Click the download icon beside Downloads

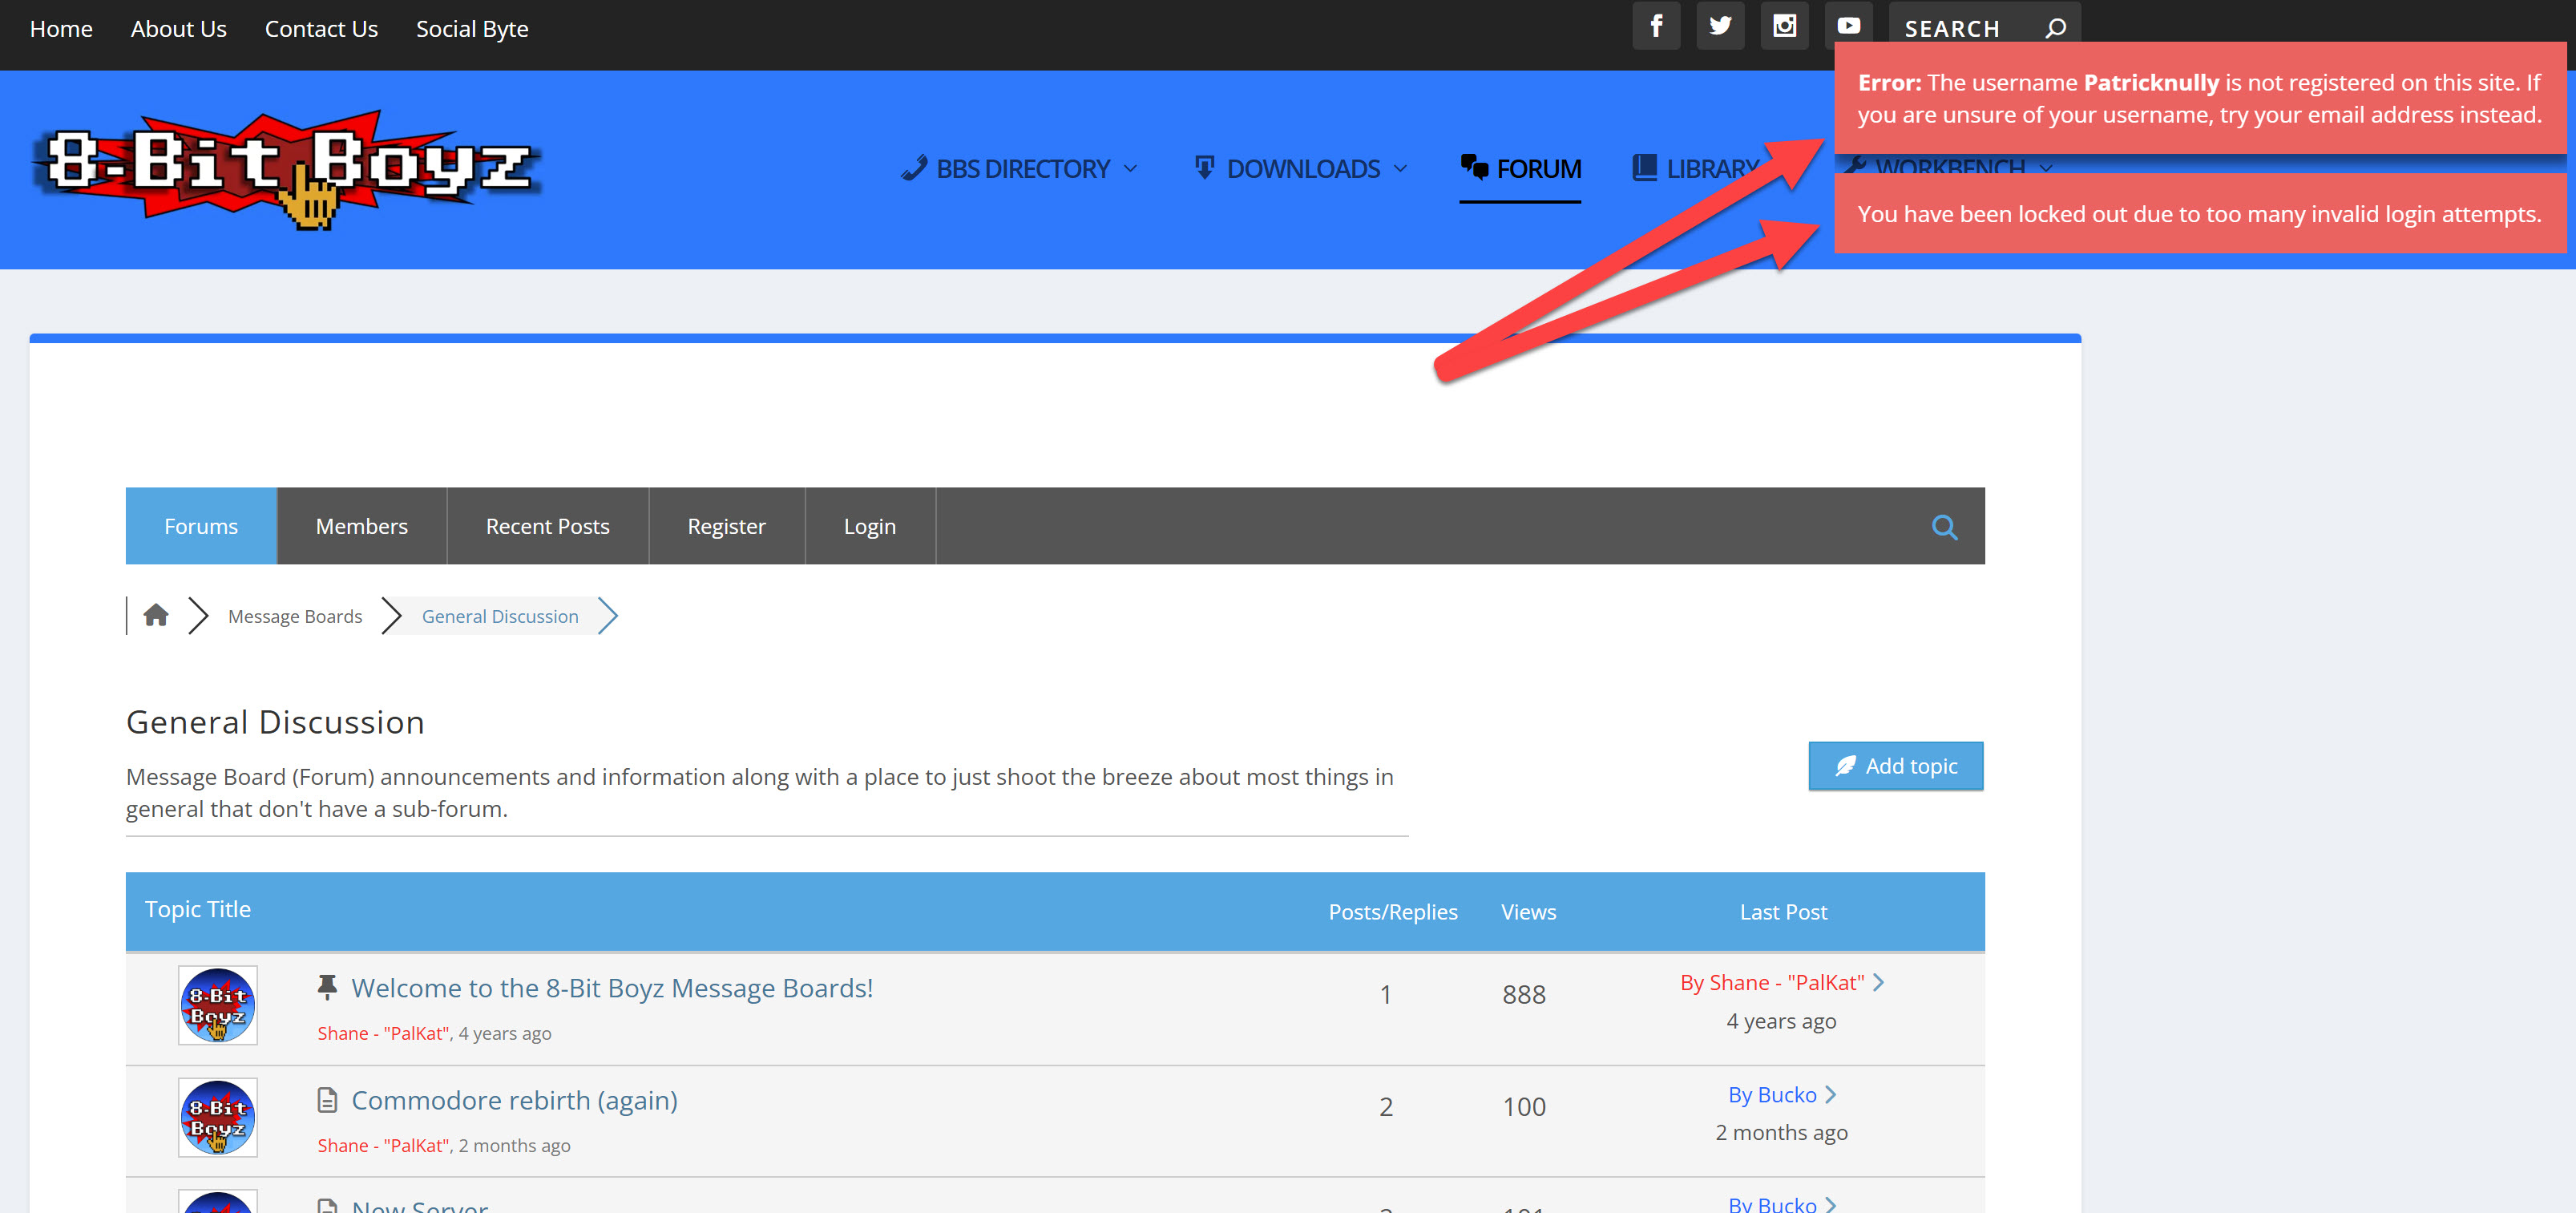point(1205,167)
